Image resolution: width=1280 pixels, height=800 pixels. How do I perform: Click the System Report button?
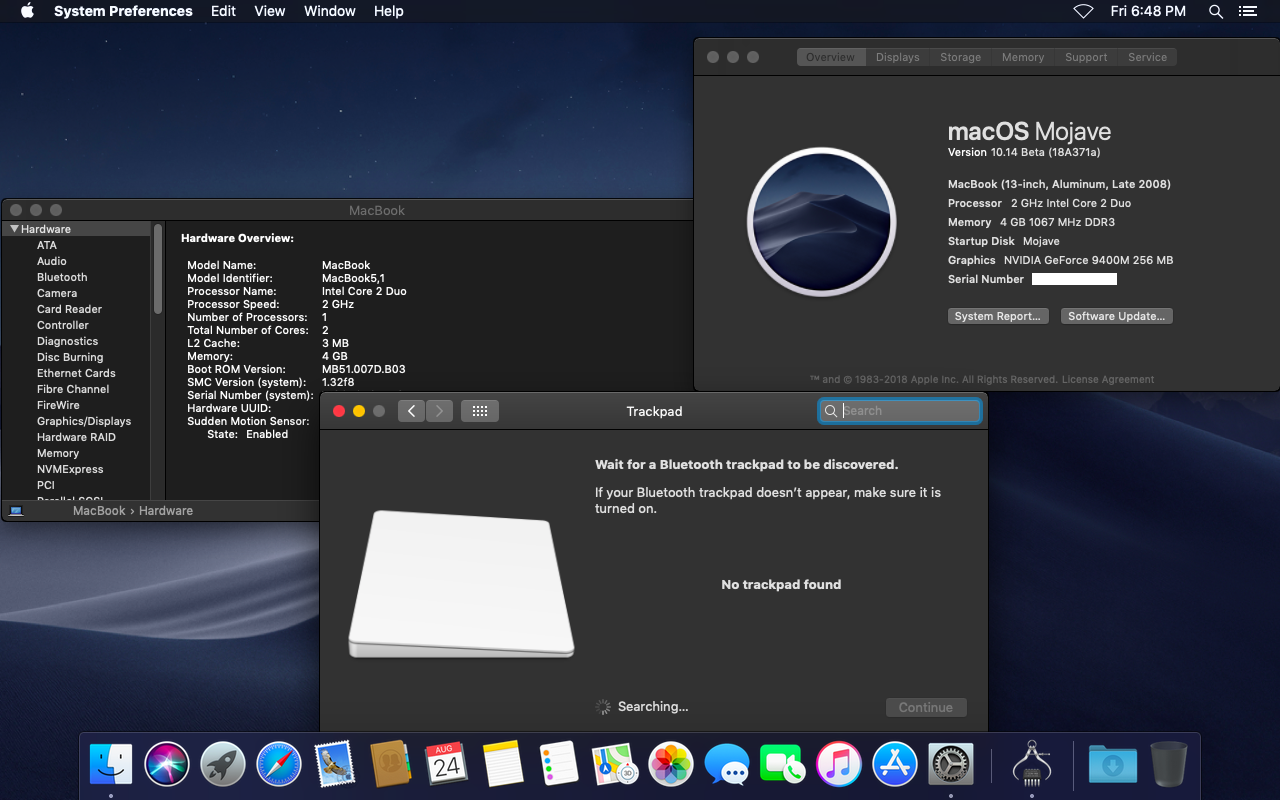pyautogui.click(x=997, y=316)
